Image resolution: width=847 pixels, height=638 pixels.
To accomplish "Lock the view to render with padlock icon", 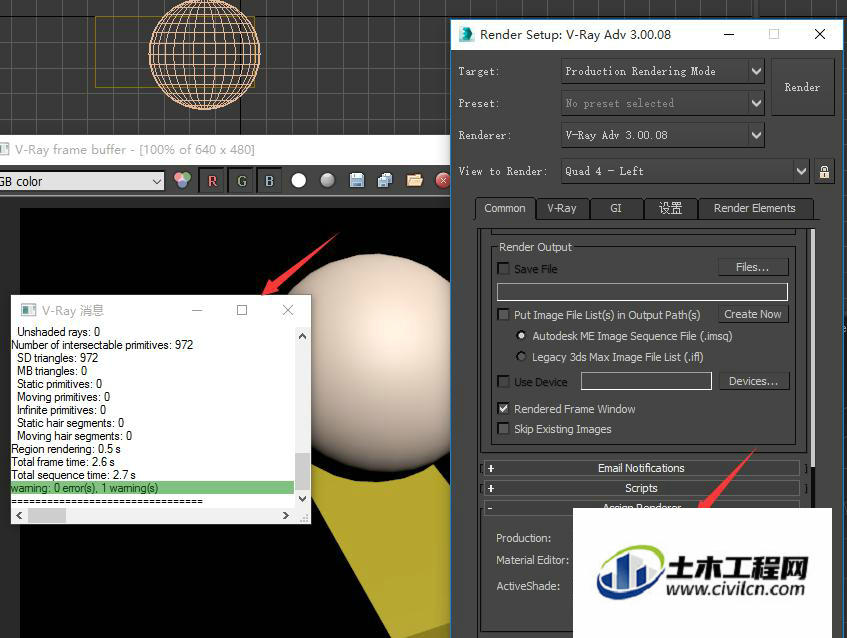I will (824, 172).
